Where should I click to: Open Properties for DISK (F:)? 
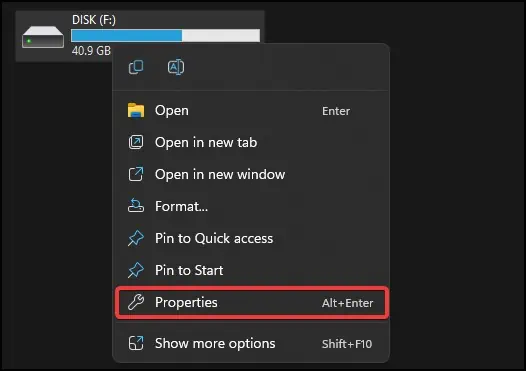[251, 302]
